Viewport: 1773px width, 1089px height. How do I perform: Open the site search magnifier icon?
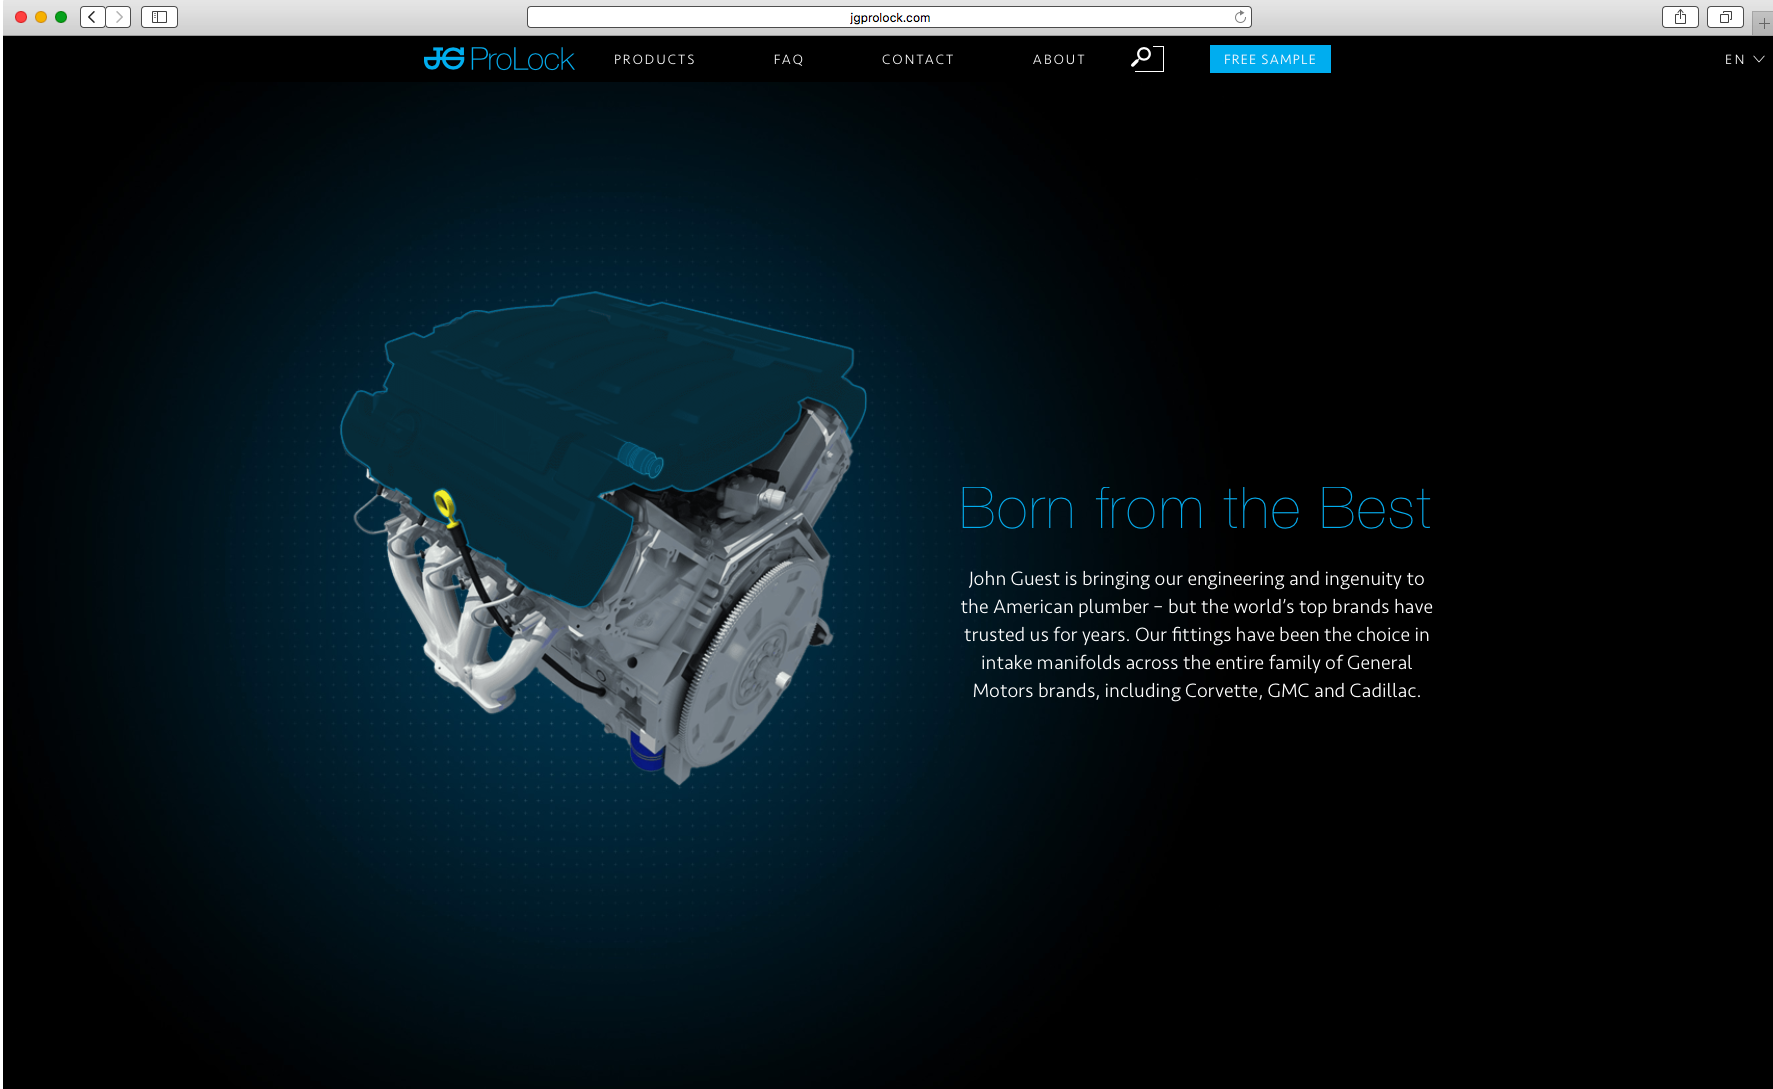pyautogui.click(x=1147, y=58)
